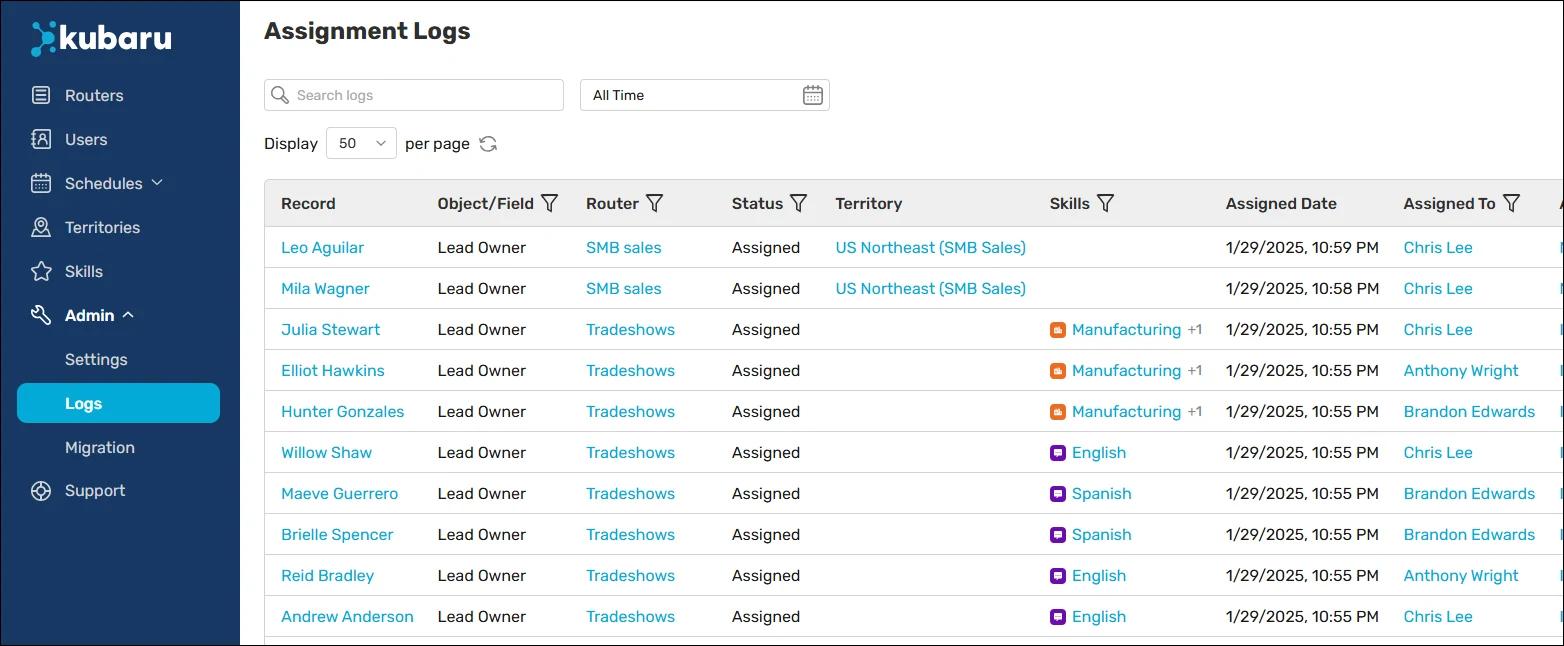Image resolution: width=1564 pixels, height=646 pixels.
Task: Click Spanish skill icon in Brielle Spencer row
Action: [x=1058, y=535]
